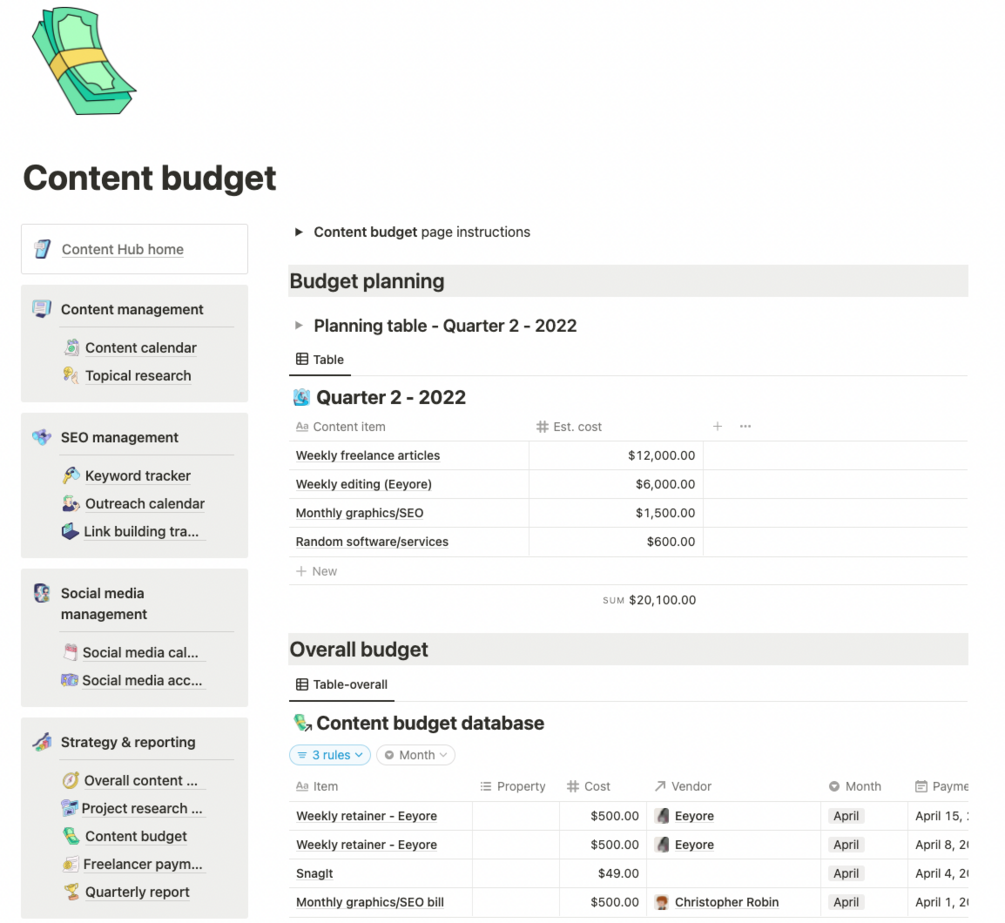This screenshot has width=1005, height=923.
Task: Open the Freelancer payments page link
Action: click(x=142, y=864)
